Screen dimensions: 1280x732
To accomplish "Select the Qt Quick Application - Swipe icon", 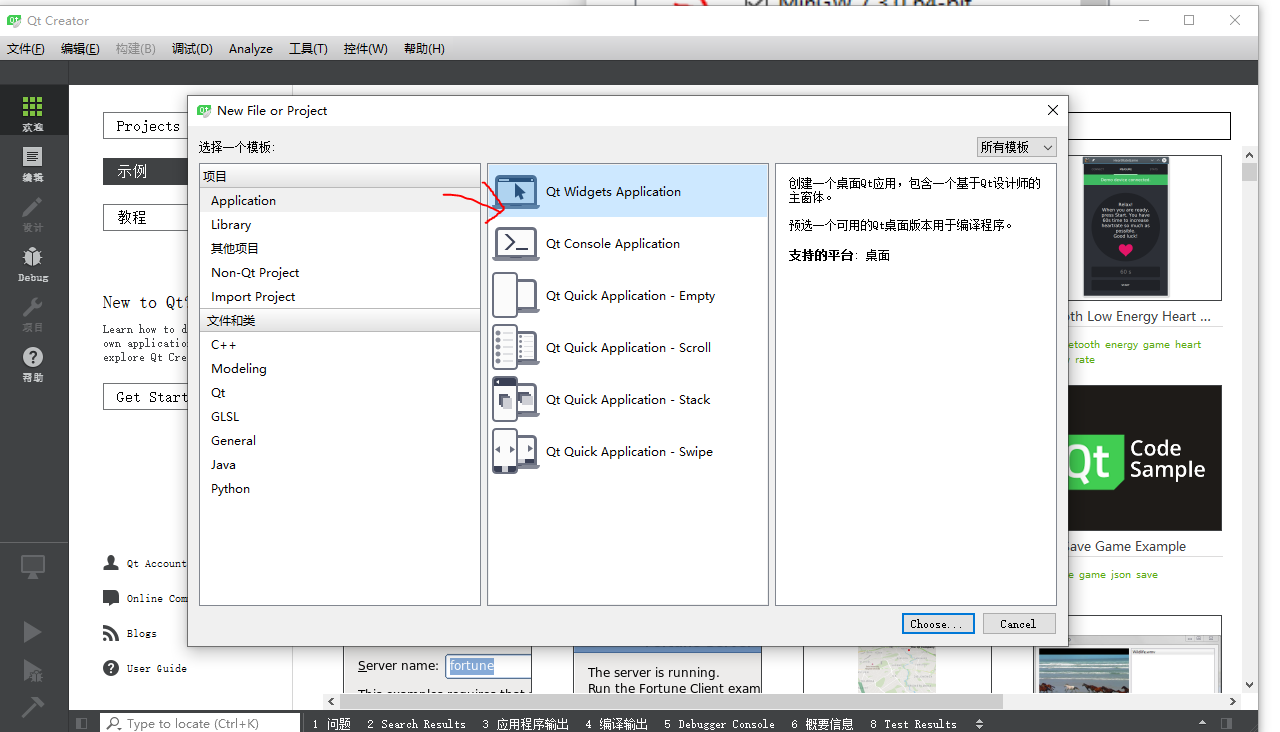I will 516,451.
